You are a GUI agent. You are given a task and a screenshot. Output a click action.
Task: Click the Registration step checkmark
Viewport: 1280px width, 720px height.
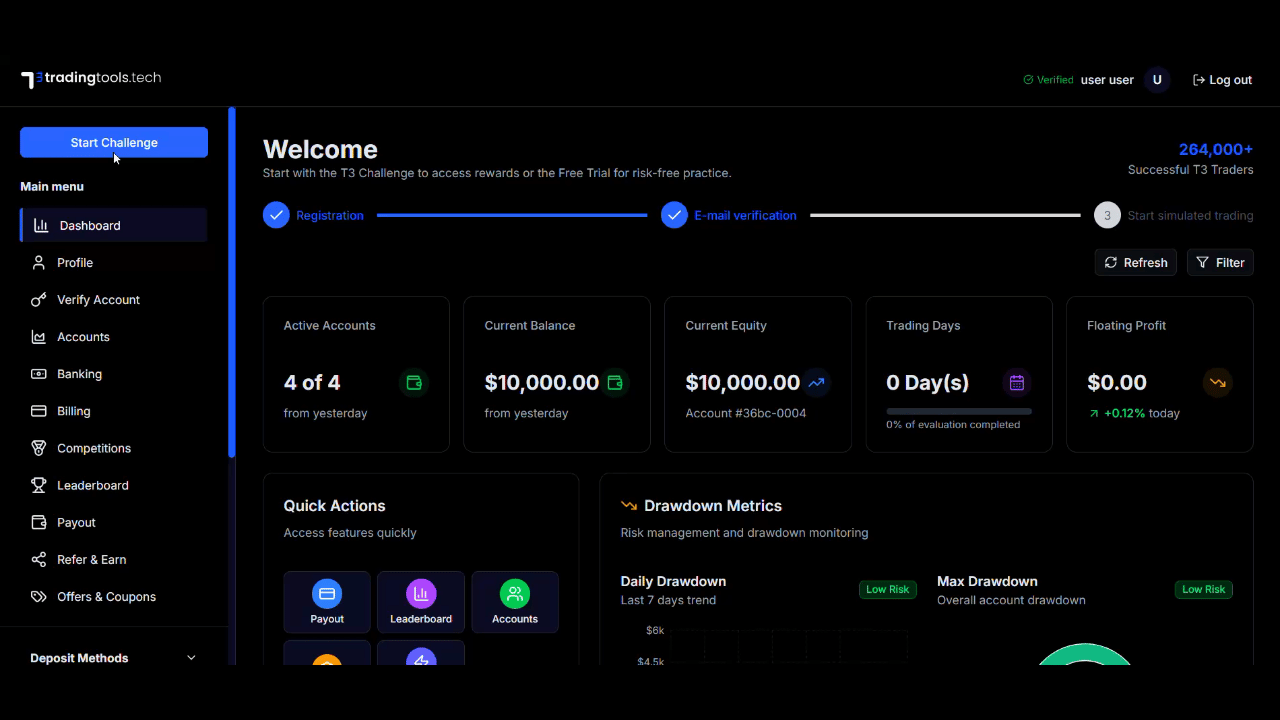(x=276, y=215)
